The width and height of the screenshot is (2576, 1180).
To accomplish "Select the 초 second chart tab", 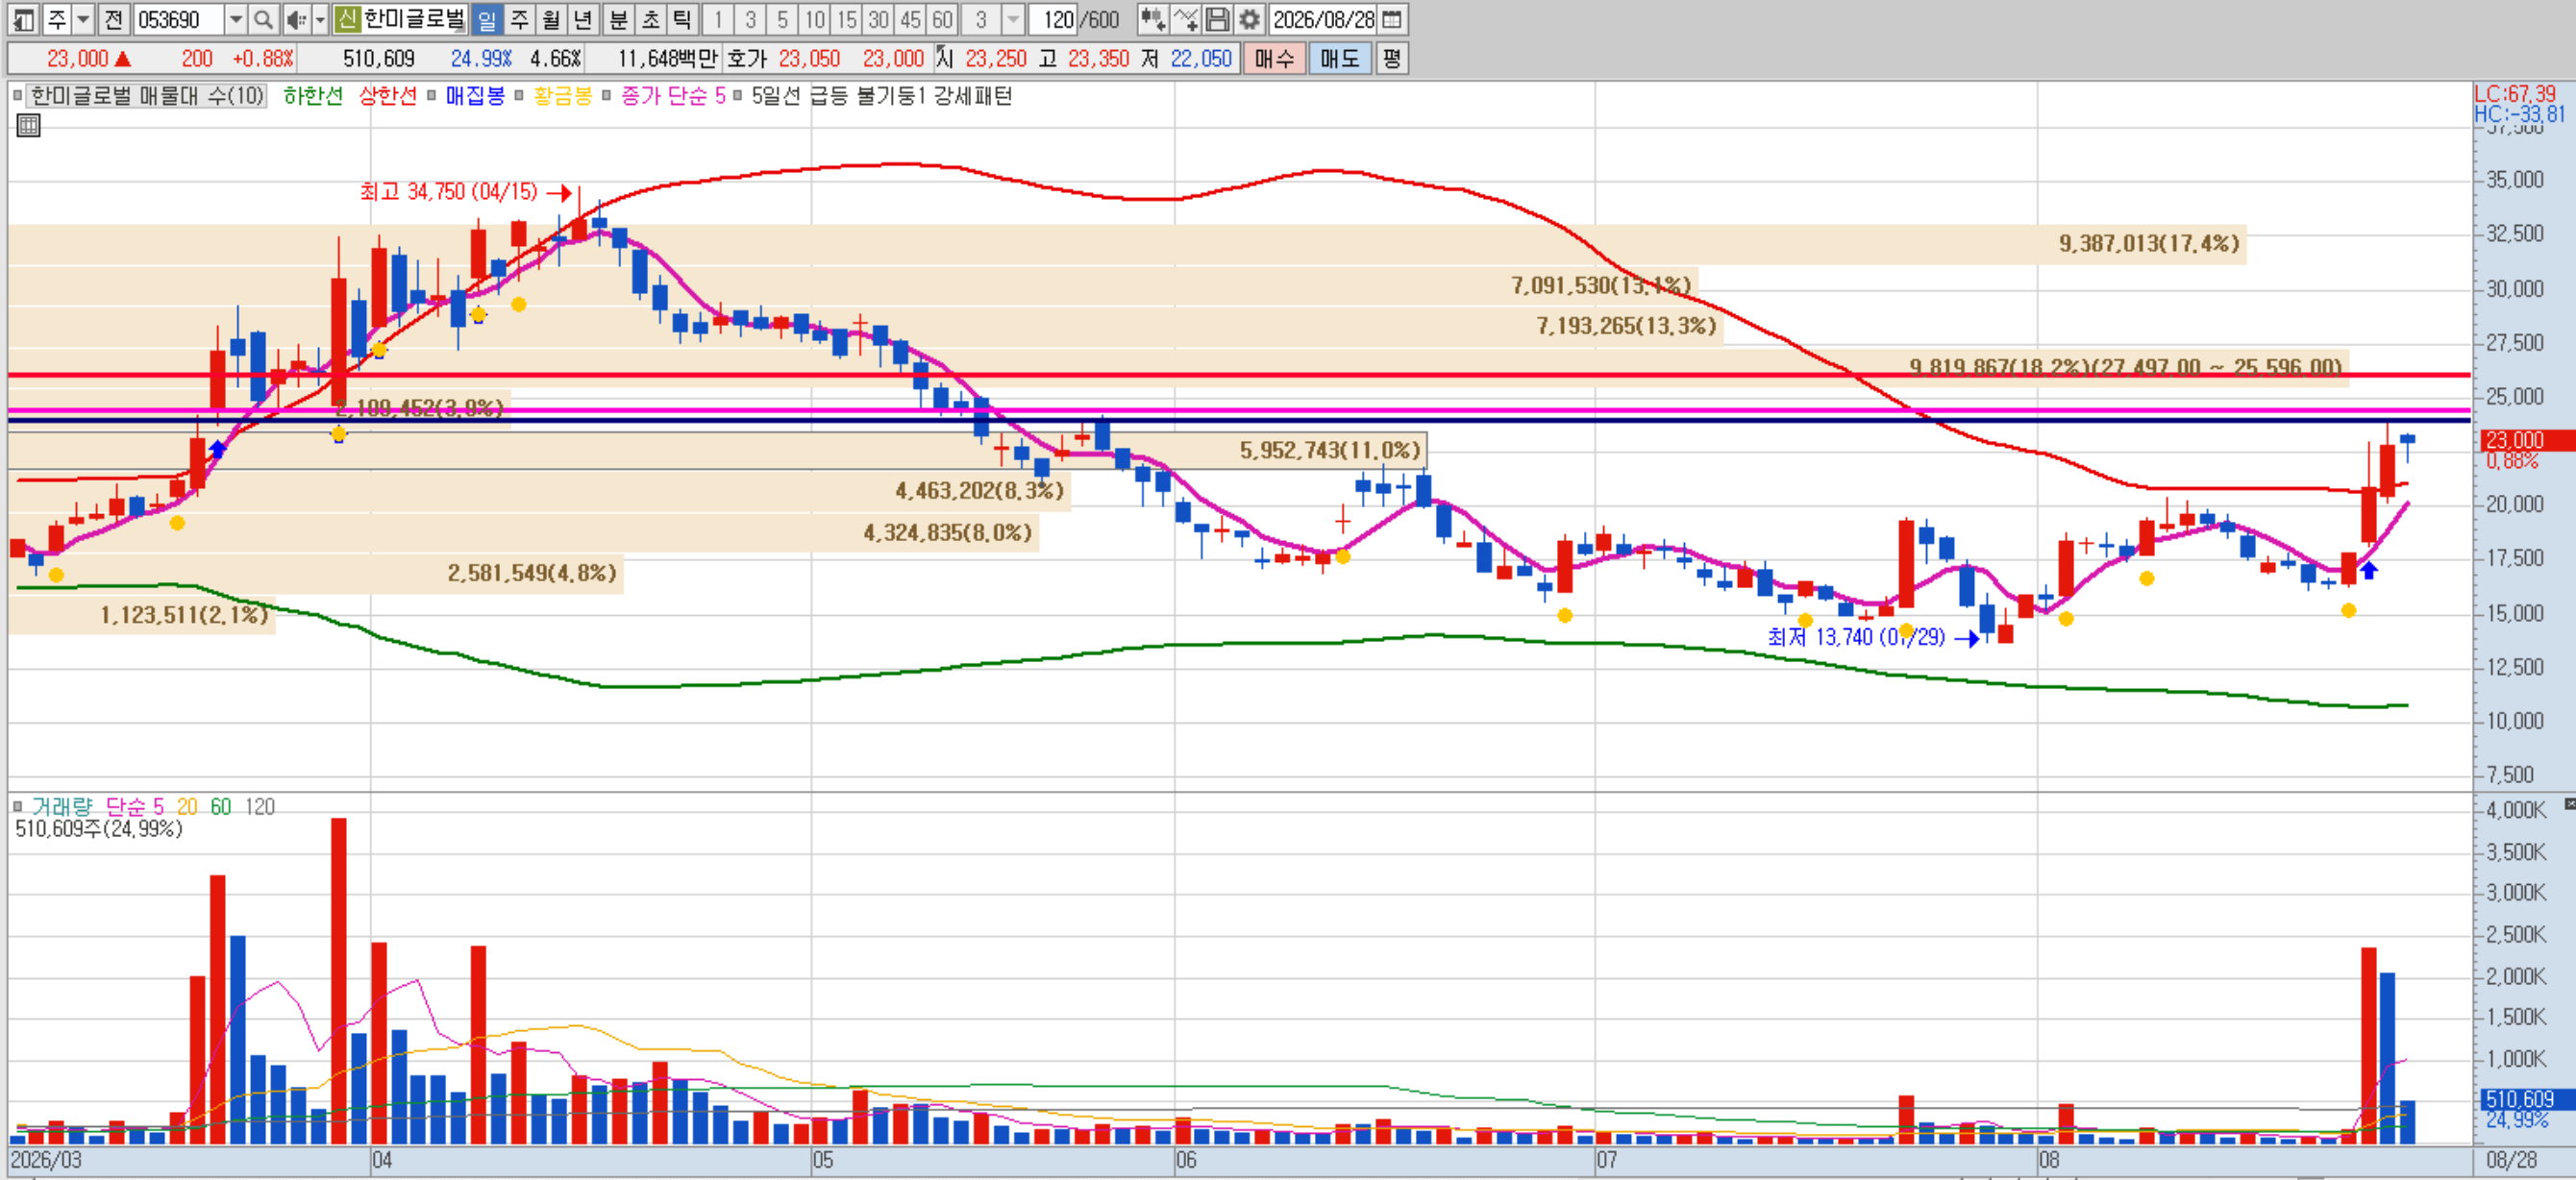I will (651, 19).
